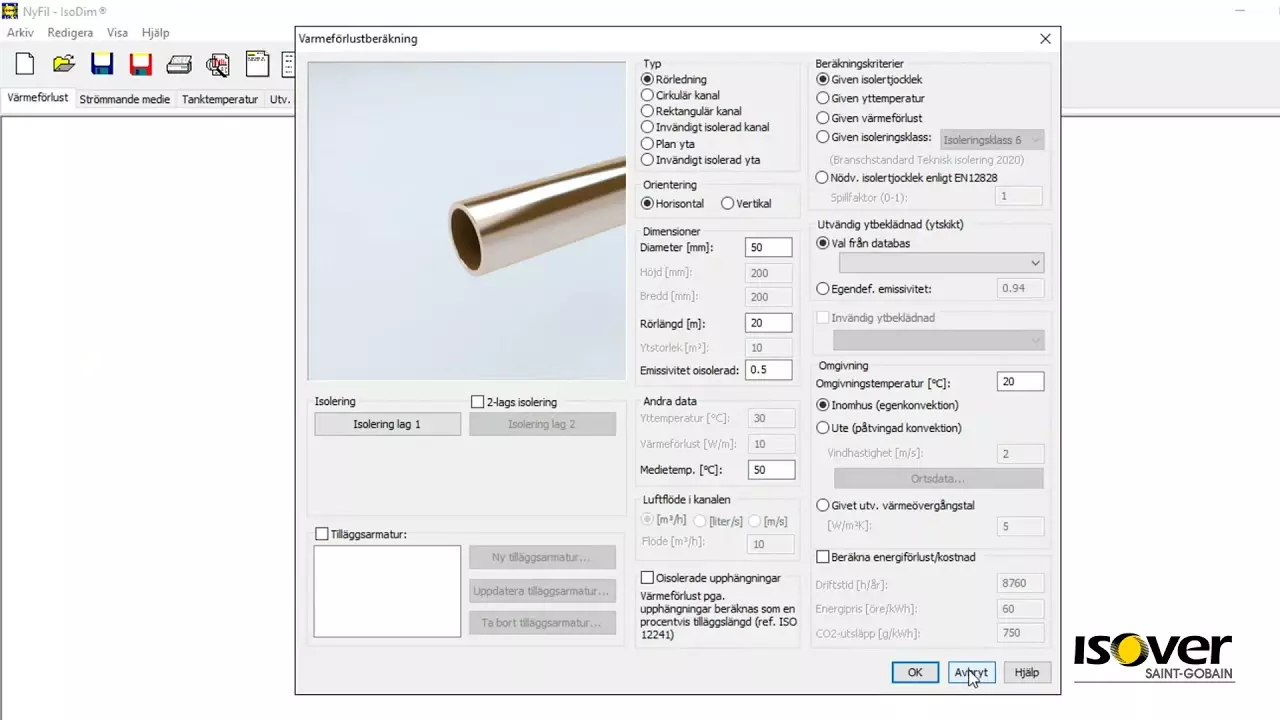Open the Val från databas cladding dropdown

[x=941, y=263]
